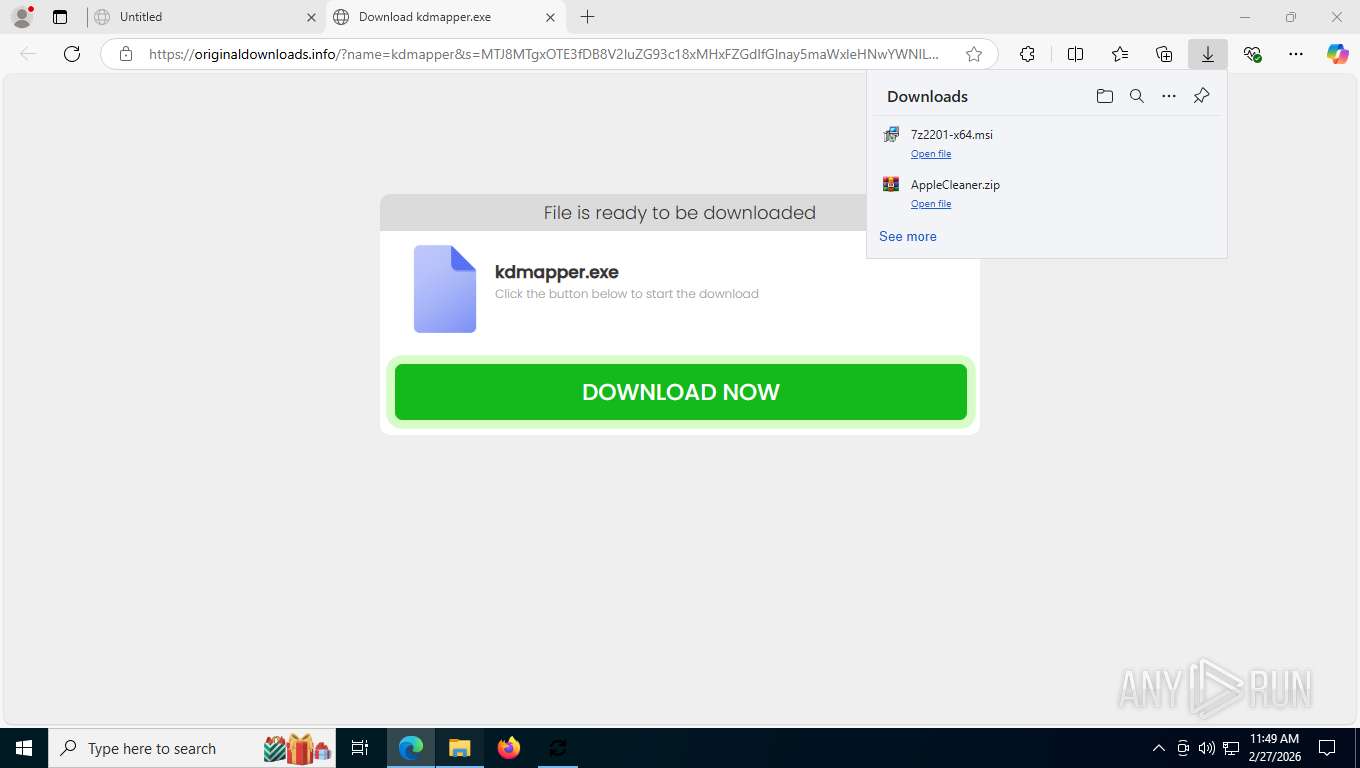Click Open file under 7z2201-x64.msi
Screen dimensions: 1360x768
pos(931,154)
